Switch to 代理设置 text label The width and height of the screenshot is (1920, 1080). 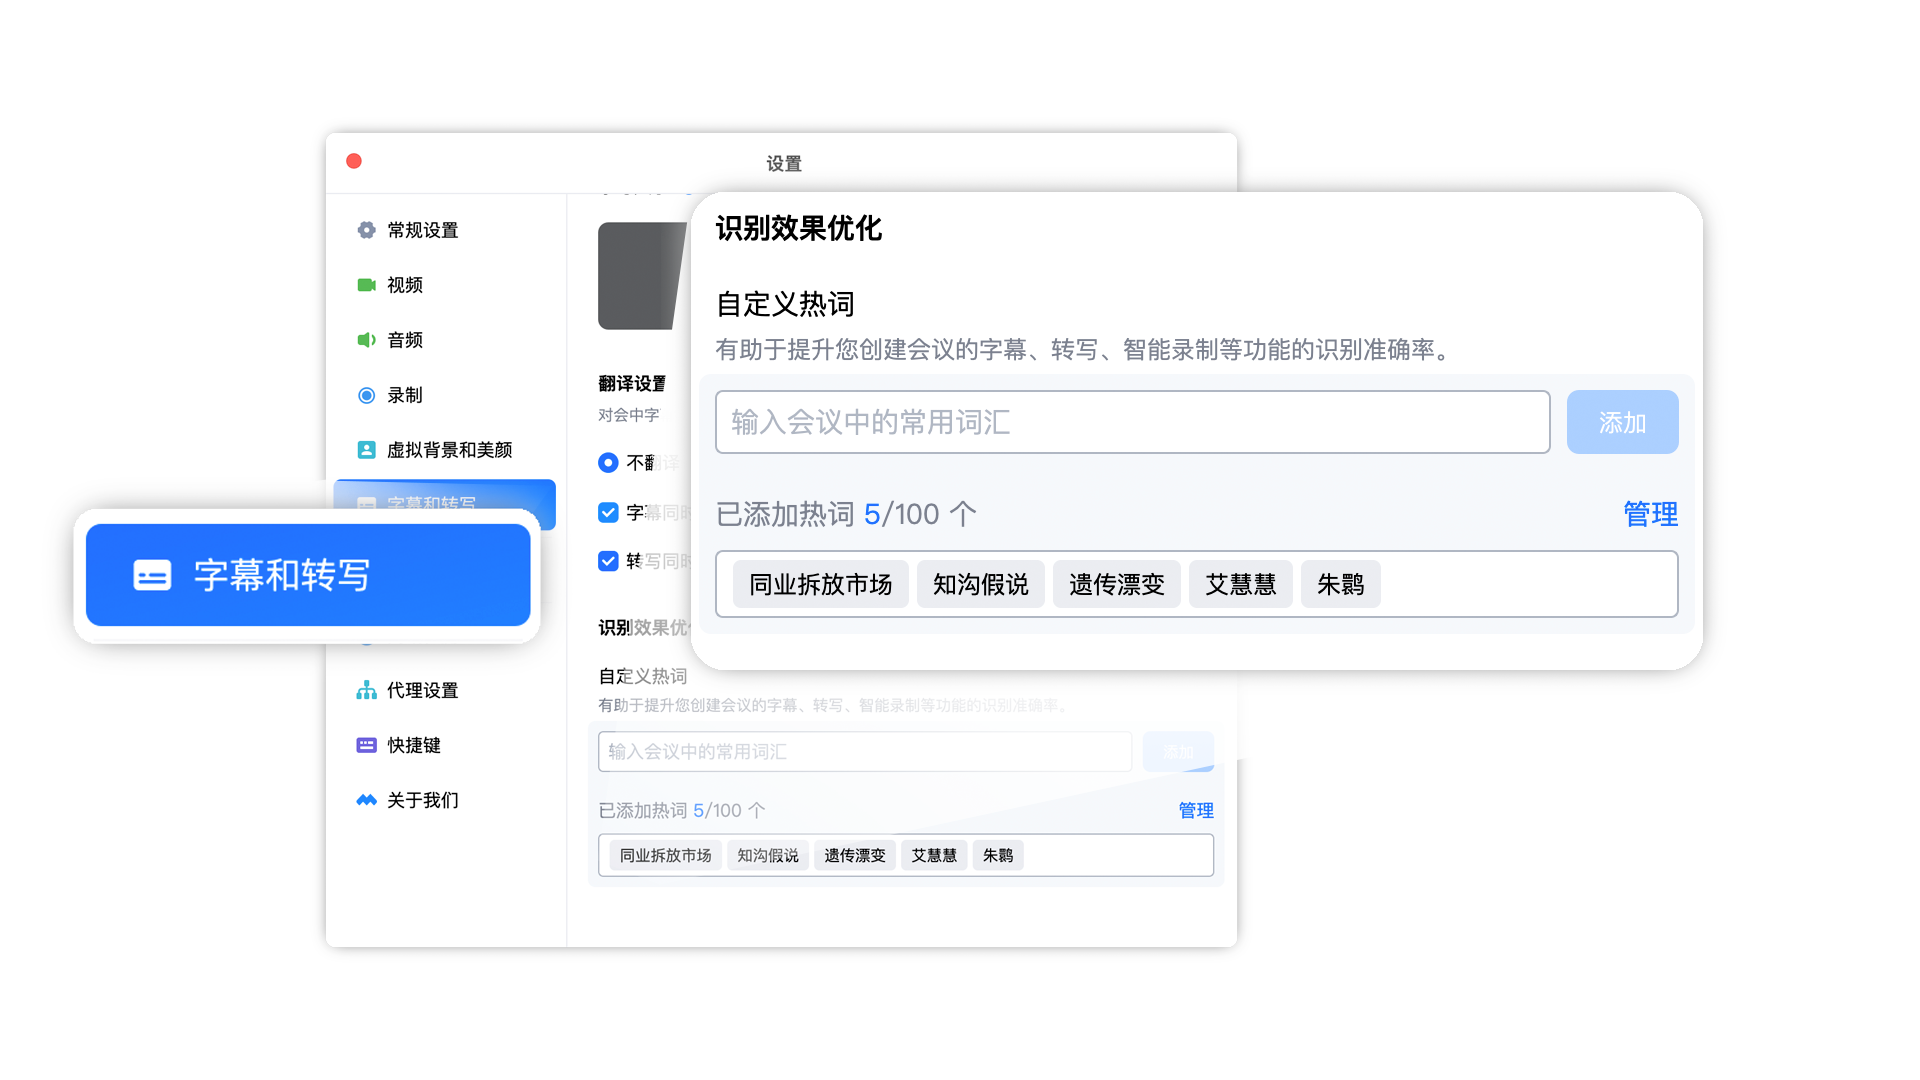click(x=422, y=690)
